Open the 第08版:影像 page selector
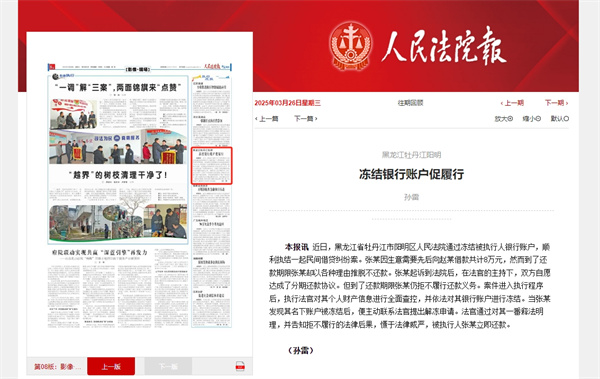This screenshot has width=600, height=379. [x=57, y=366]
